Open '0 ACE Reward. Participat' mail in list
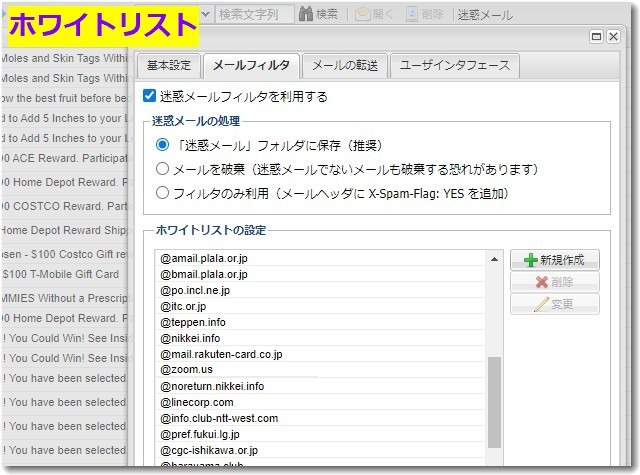Screen dimensions: 640x475 [x=64, y=158]
